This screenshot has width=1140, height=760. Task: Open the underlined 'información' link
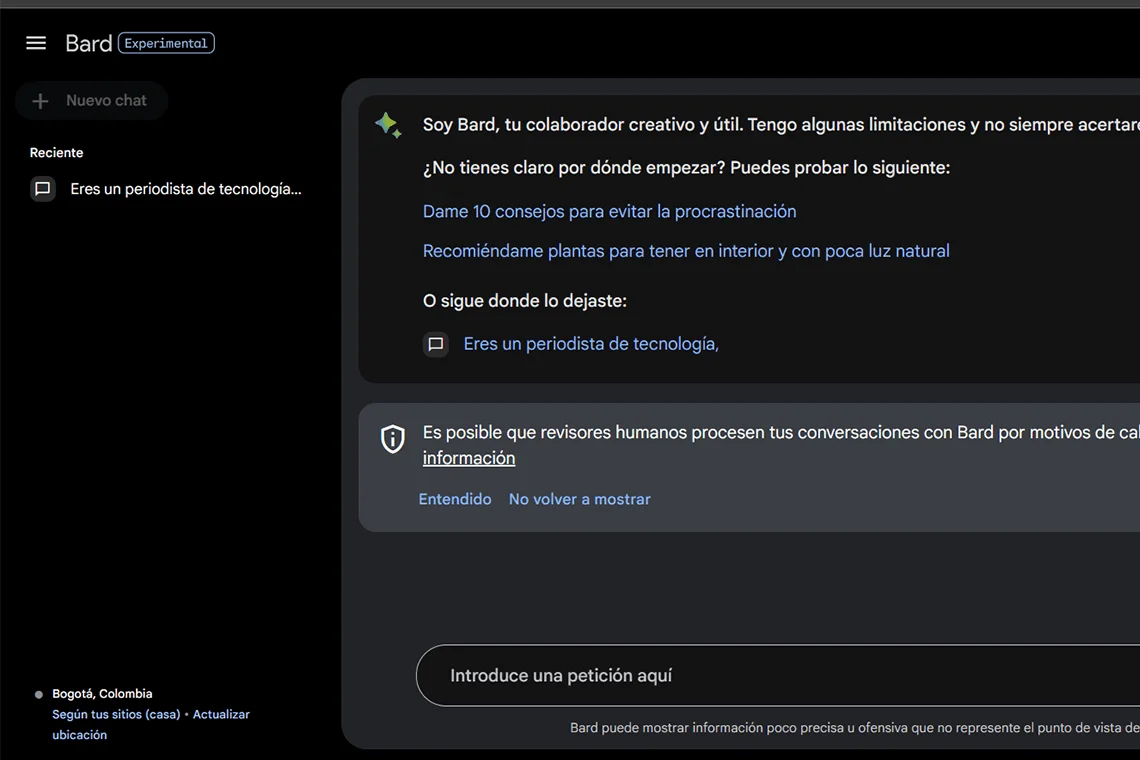click(x=468, y=458)
